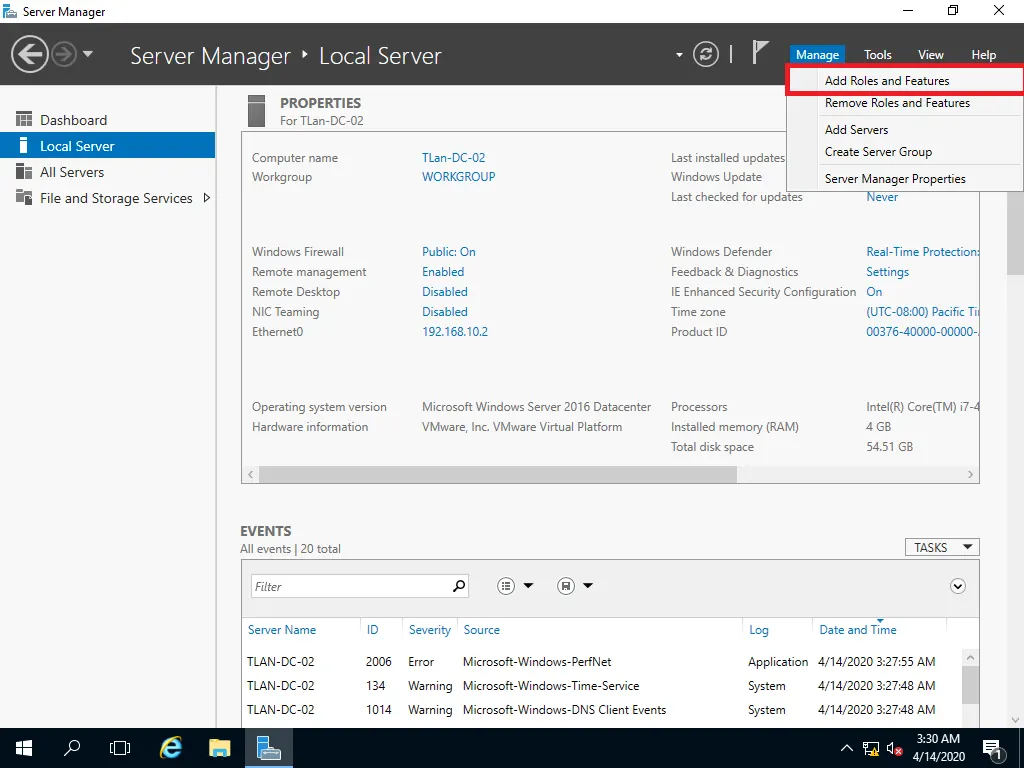Open File Explorer from the taskbar
1024x768 pixels.
(219, 748)
